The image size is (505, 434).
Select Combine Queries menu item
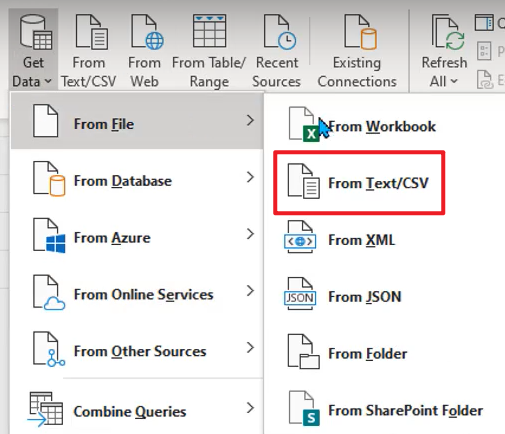click(x=137, y=408)
